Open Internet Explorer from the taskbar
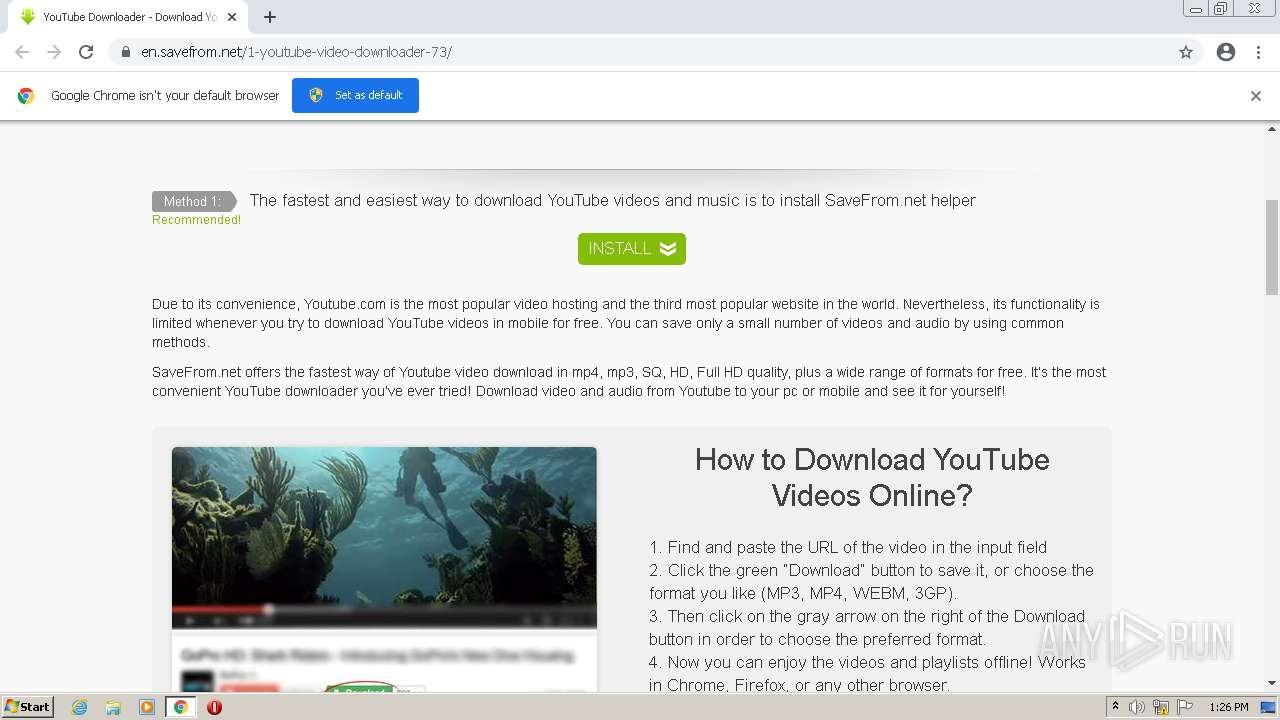The height and width of the screenshot is (720, 1280). click(x=80, y=707)
